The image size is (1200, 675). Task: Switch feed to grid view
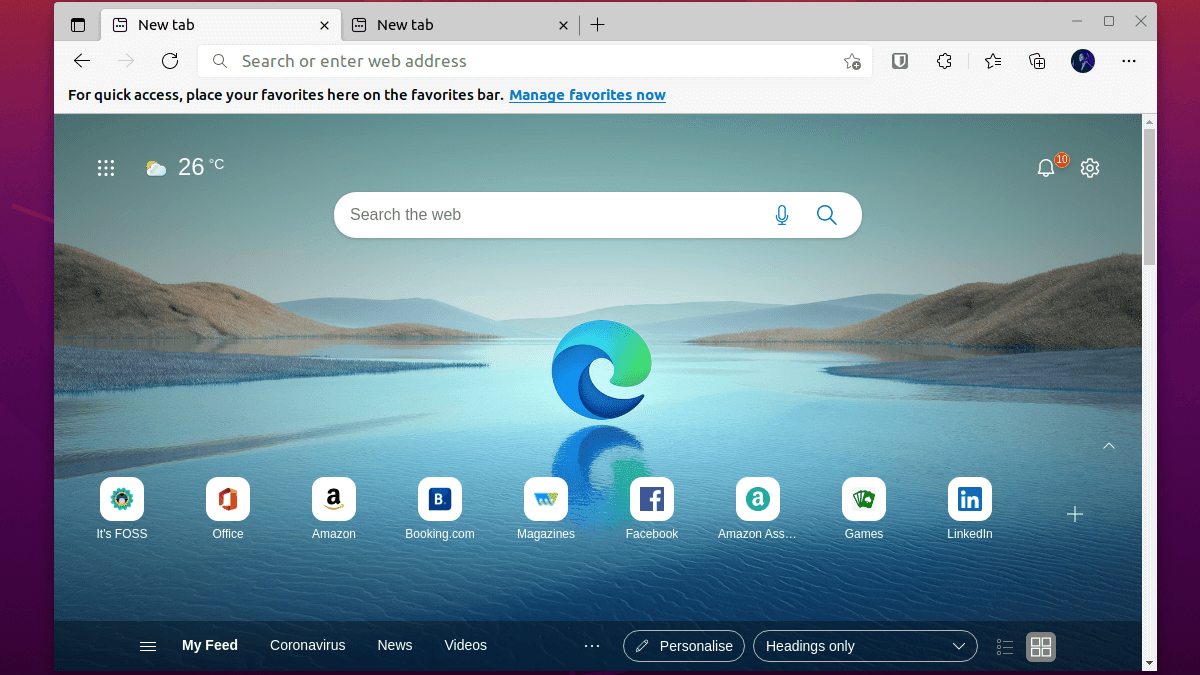click(1041, 647)
